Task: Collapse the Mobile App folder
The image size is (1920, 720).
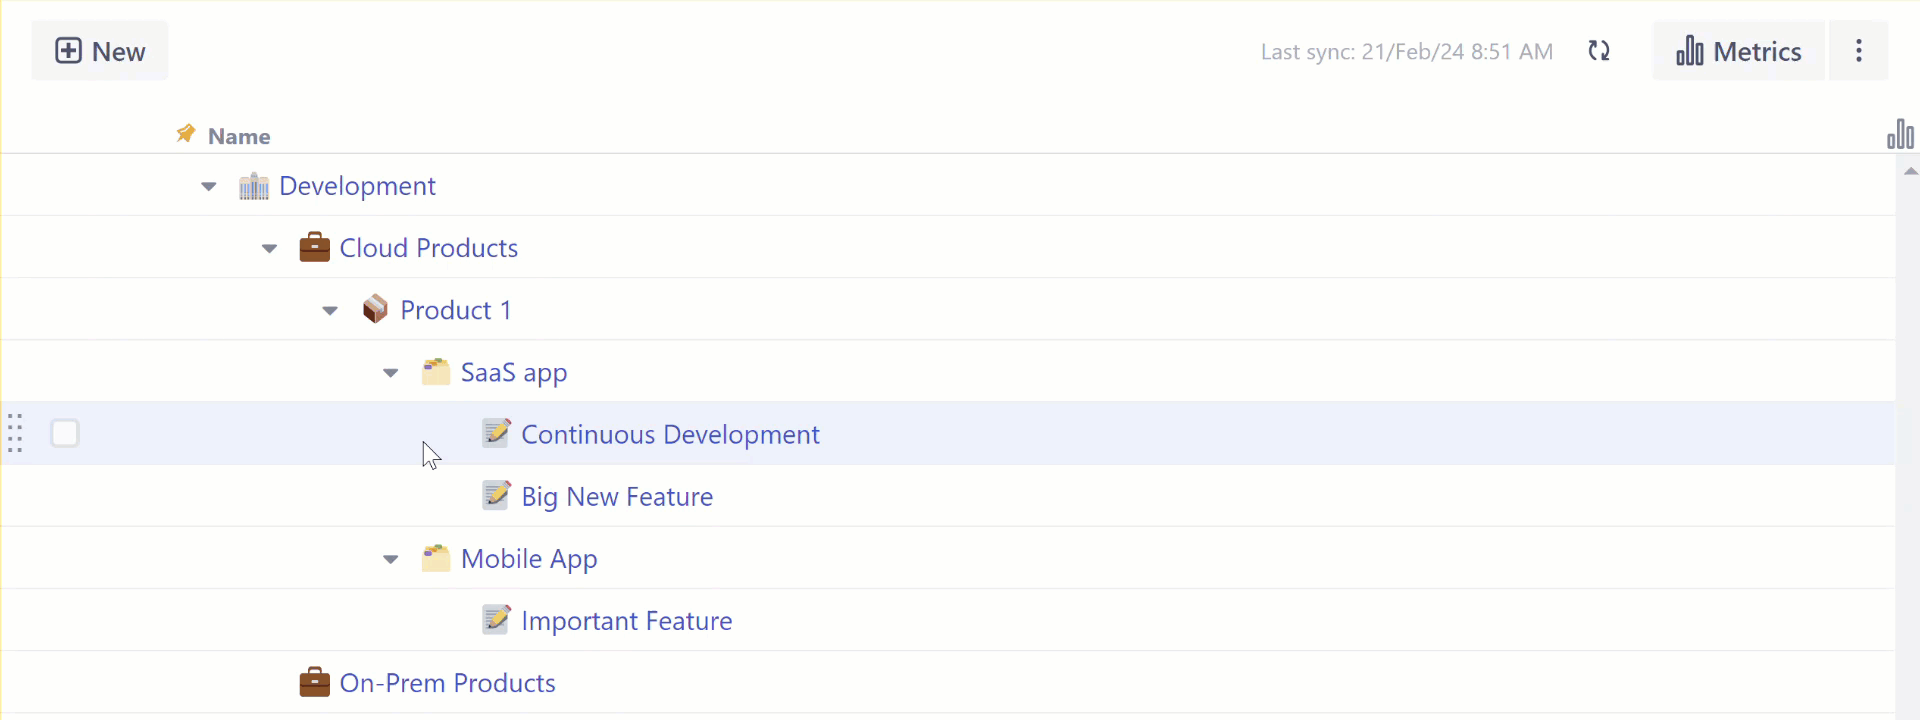Action: click(x=391, y=560)
